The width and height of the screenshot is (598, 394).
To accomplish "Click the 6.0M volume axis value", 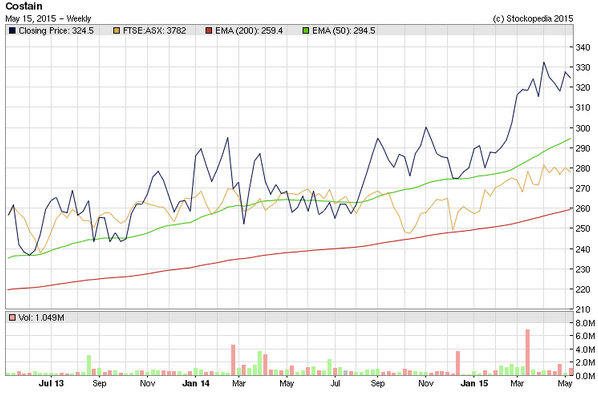I will 586,336.
